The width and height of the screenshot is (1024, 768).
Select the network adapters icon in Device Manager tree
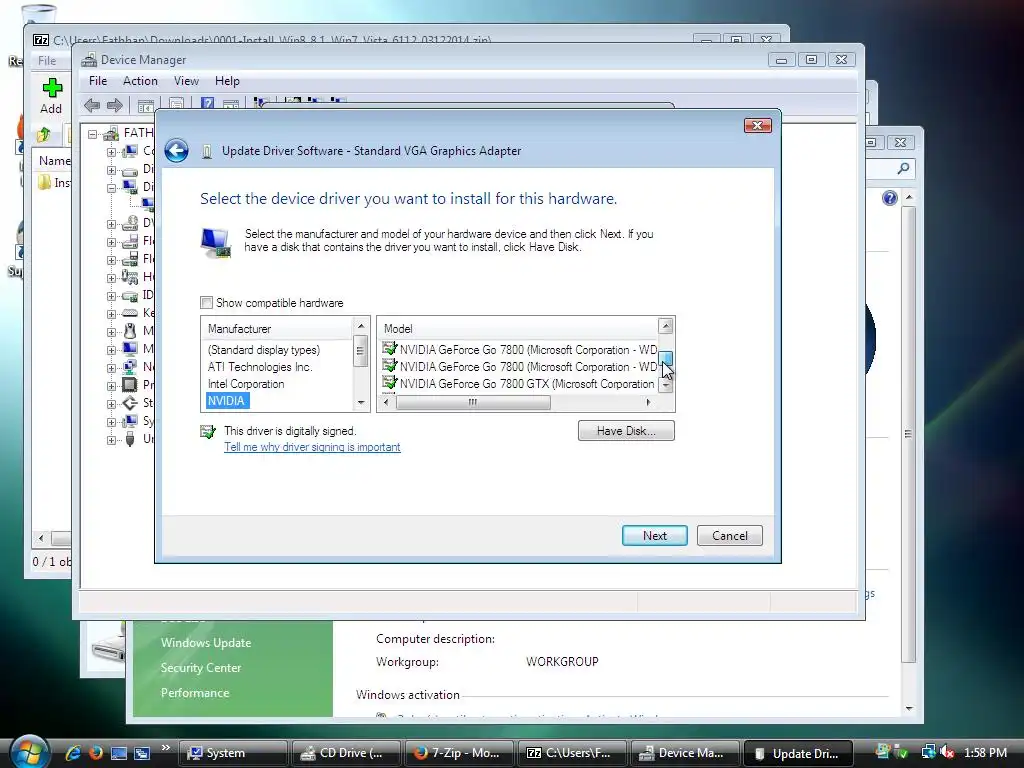tap(130, 367)
